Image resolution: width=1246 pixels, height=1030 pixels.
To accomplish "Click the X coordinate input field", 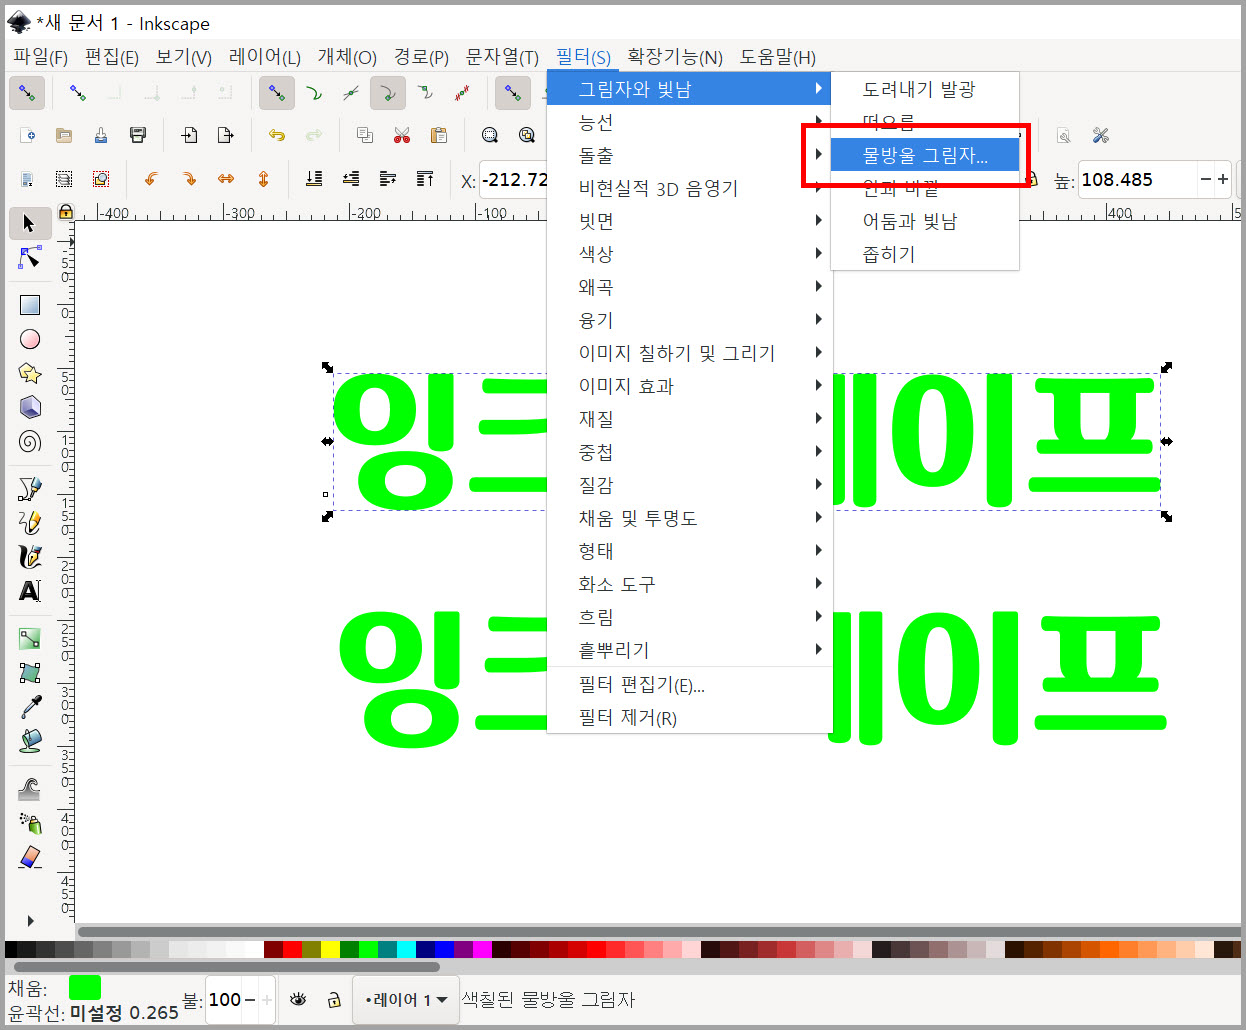I will (514, 180).
